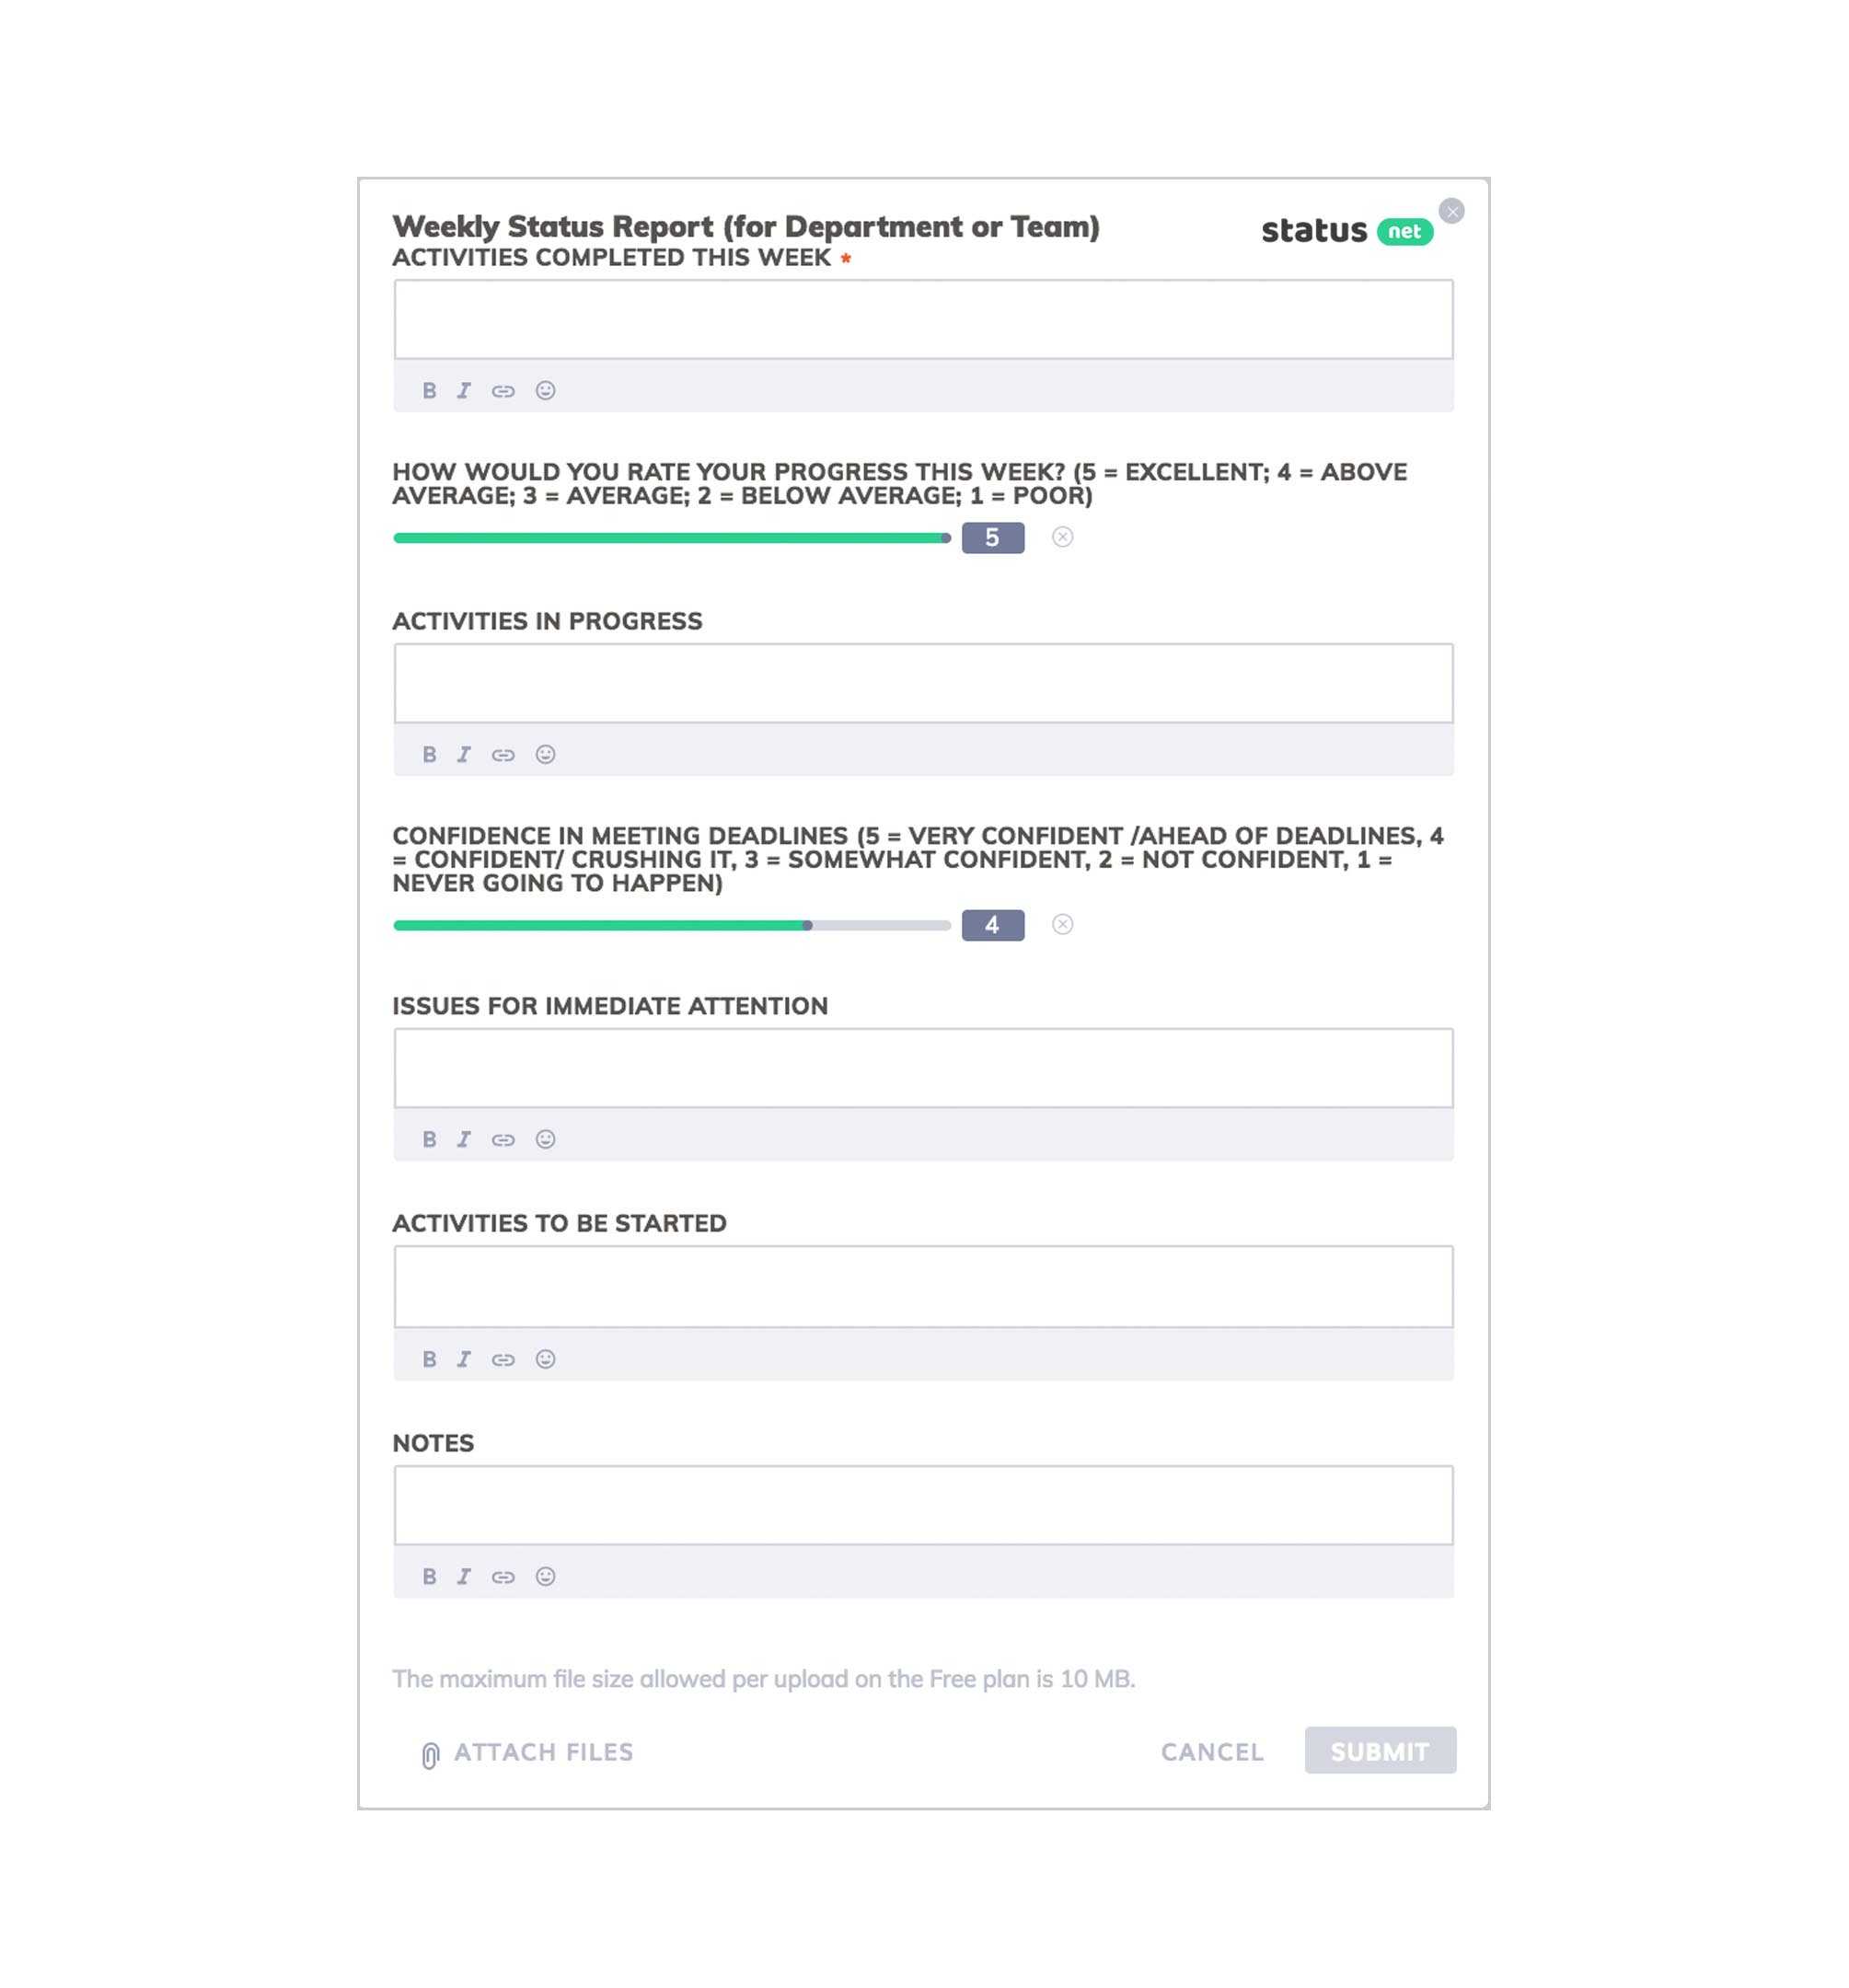Click the Italic icon in Activities In Progress
This screenshot has width=1849, height=1988.
pos(466,754)
